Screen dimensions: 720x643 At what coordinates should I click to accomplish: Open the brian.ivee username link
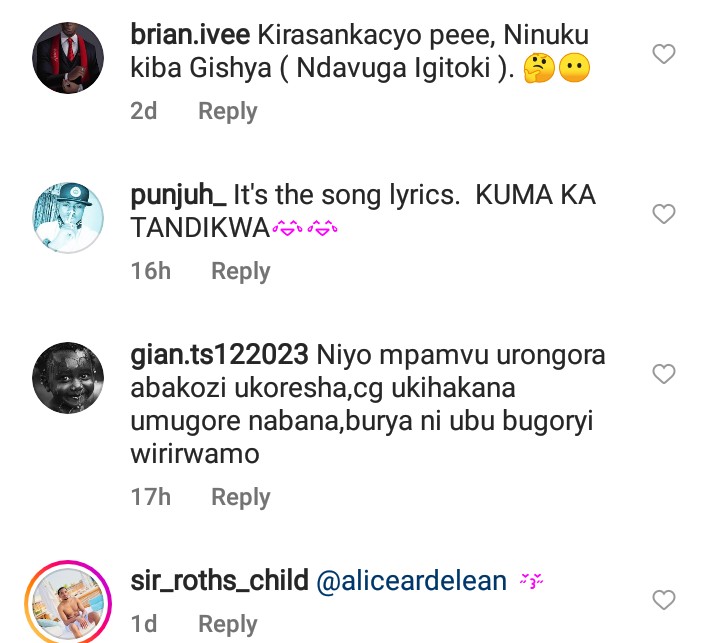pyautogui.click(x=190, y=35)
